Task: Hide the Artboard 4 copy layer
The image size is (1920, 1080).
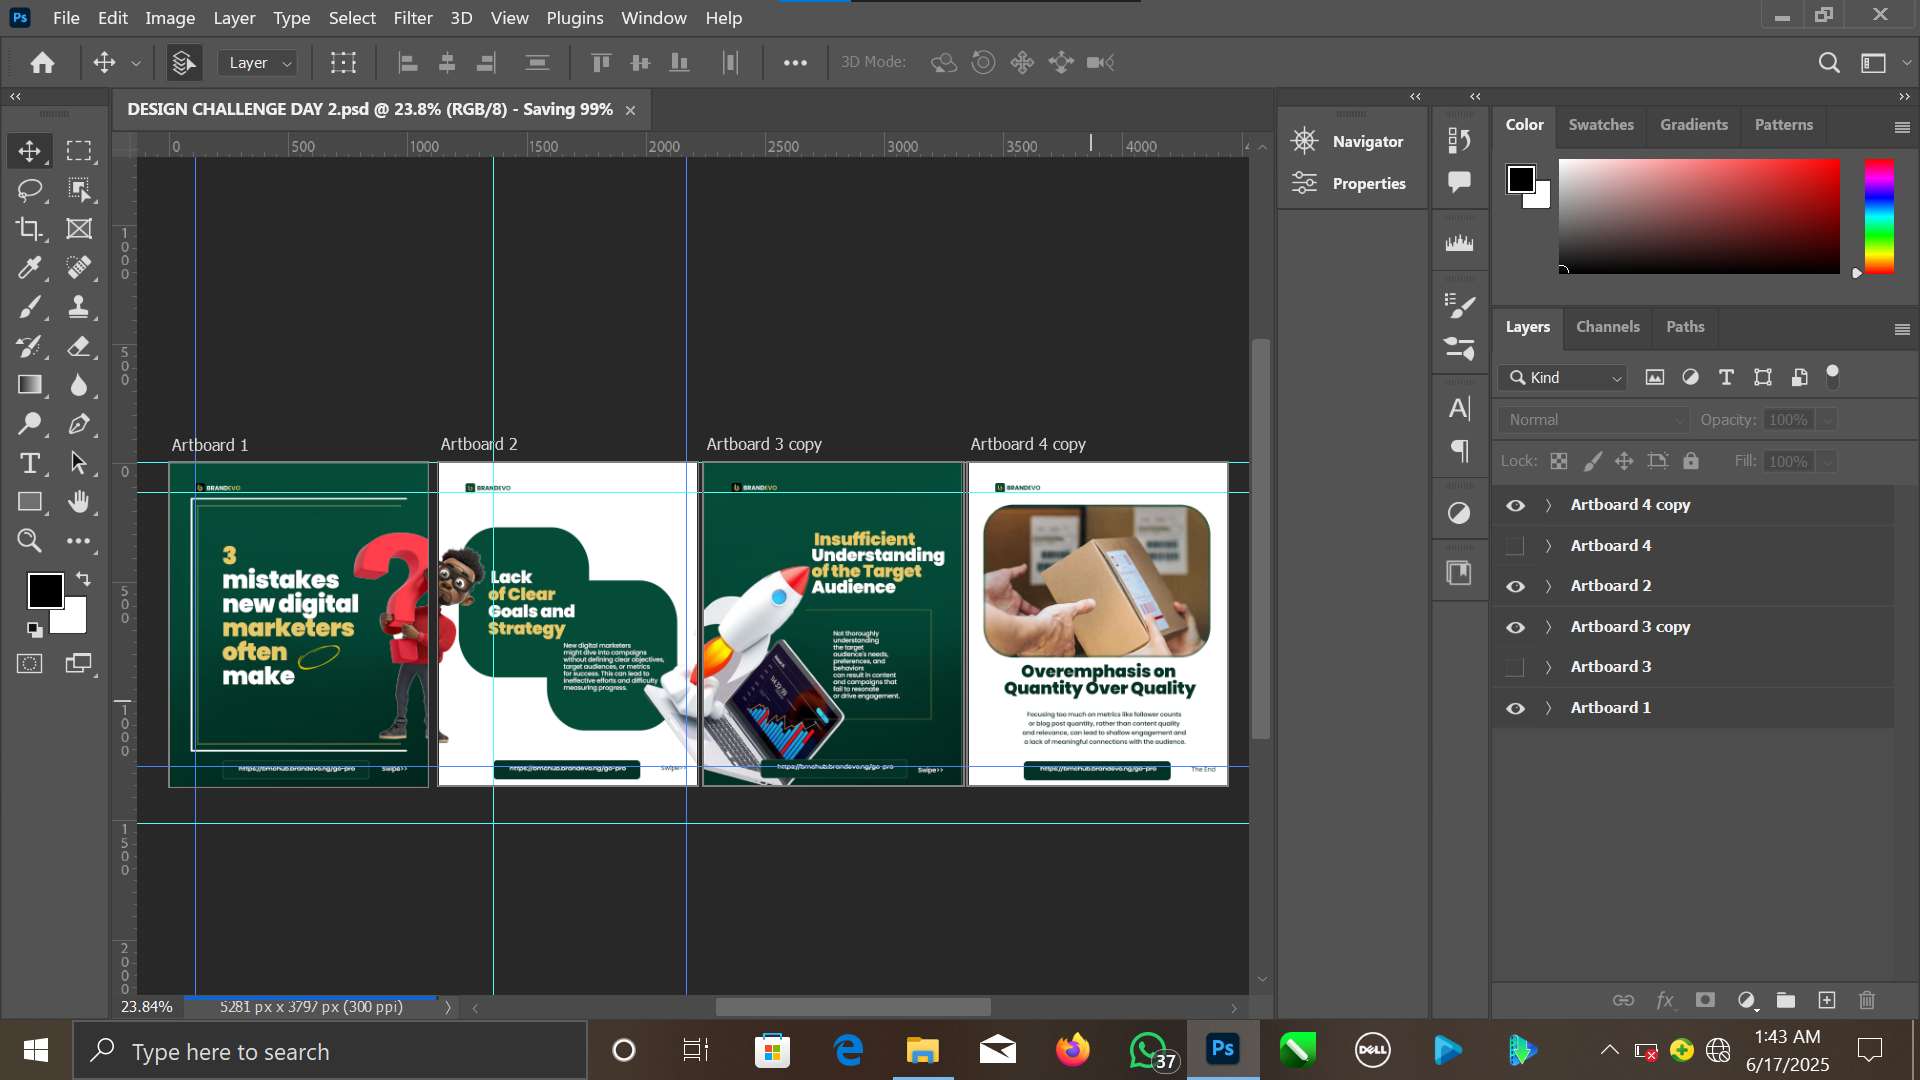Action: (1515, 505)
